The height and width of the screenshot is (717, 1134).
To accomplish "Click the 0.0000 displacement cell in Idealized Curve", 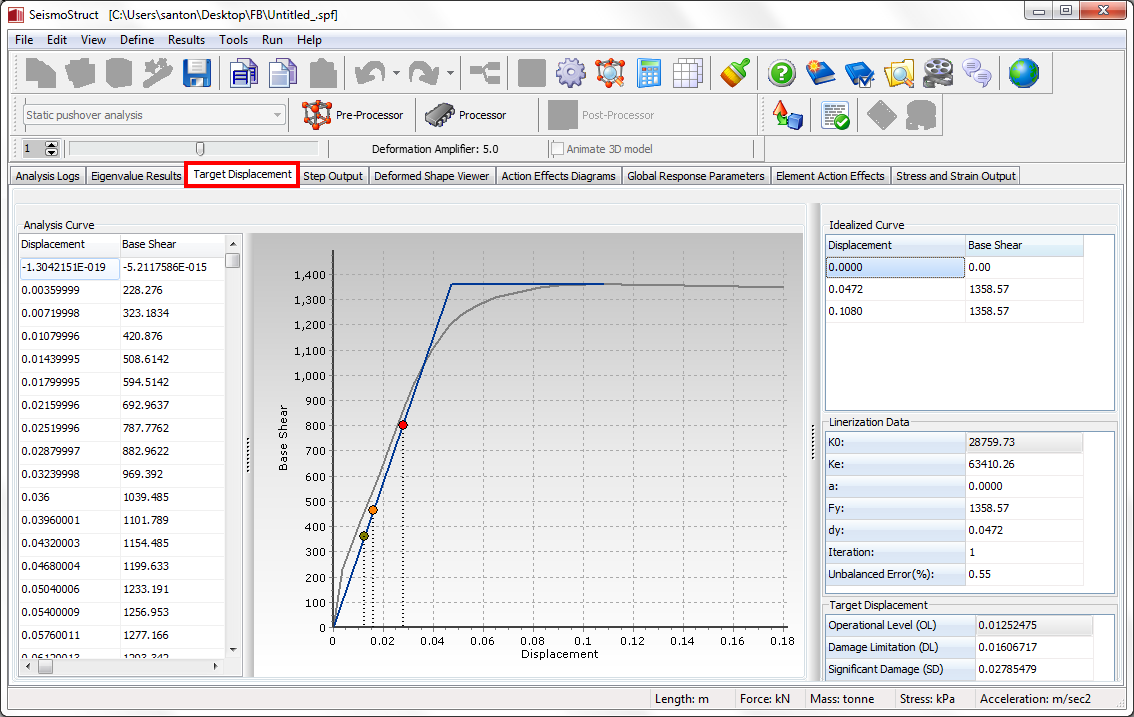I will pyautogui.click(x=894, y=267).
